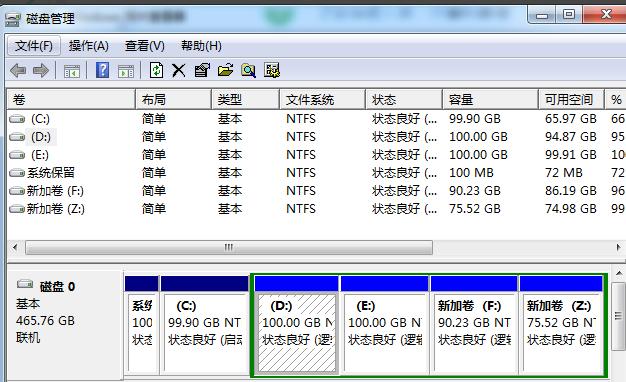Open Help with the blue question mark icon
Screen dimensions: 626x382
[103, 70]
